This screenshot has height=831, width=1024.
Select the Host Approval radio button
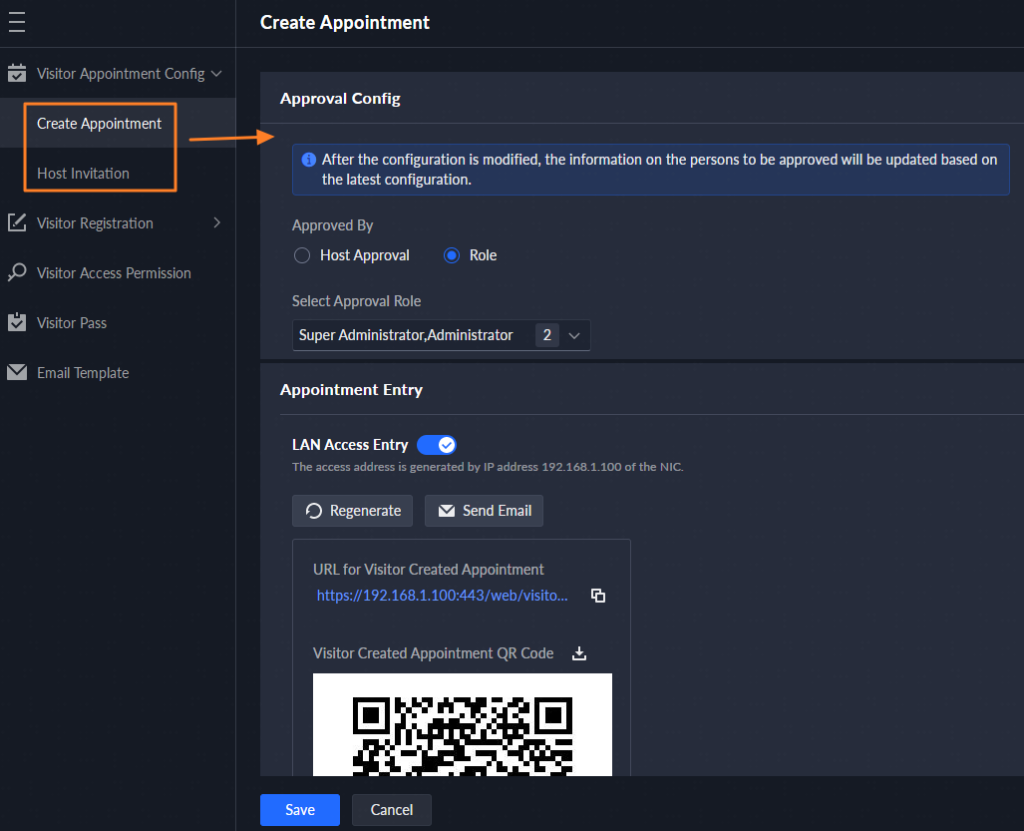(x=302, y=255)
